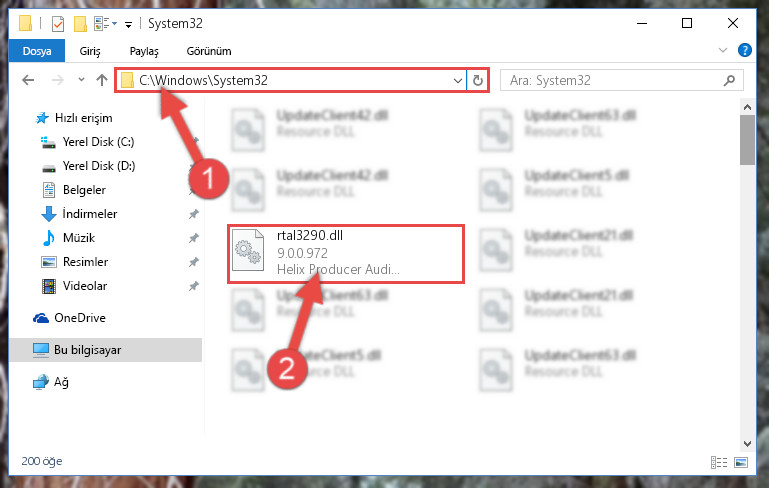Click the Properties checkmark icon in title bar
This screenshot has width=769, height=488.
(58, 24)
